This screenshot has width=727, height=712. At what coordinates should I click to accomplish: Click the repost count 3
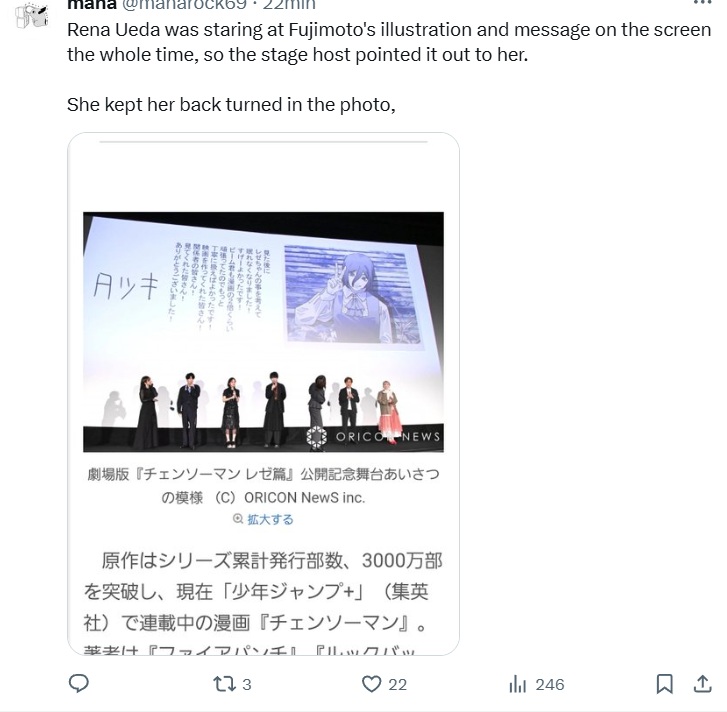[247, 685]
